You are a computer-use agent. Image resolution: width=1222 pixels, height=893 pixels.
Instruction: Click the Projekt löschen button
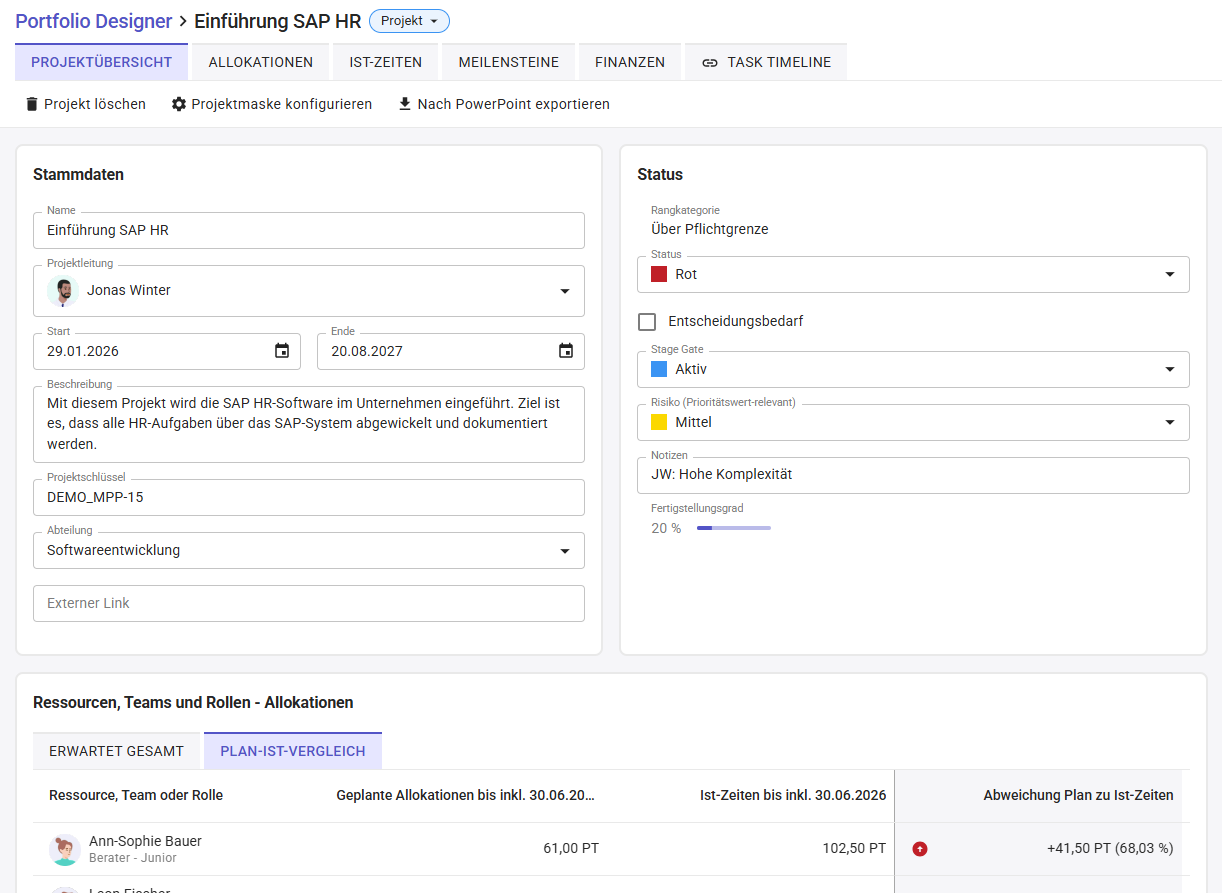pos(86,104)
